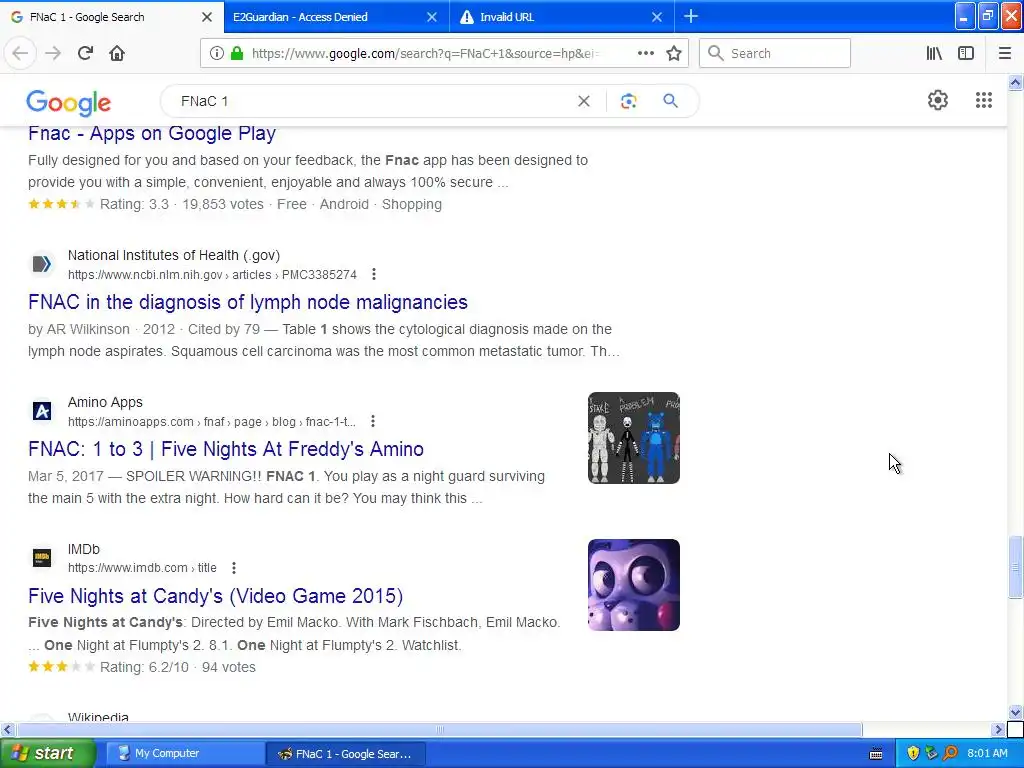Viewport: 1024px width, 768px height.
Task: Open the Five Nights at Candy's thumbnail
Action: pos(633,584)
